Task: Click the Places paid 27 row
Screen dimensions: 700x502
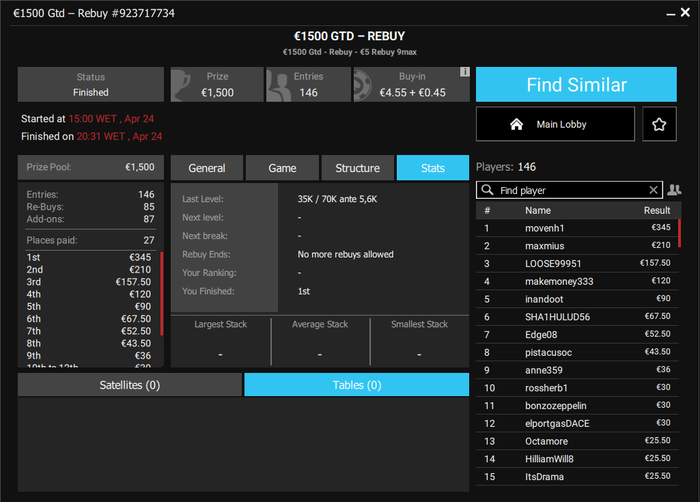Action: pyautogui.click(x=90, y=240)
